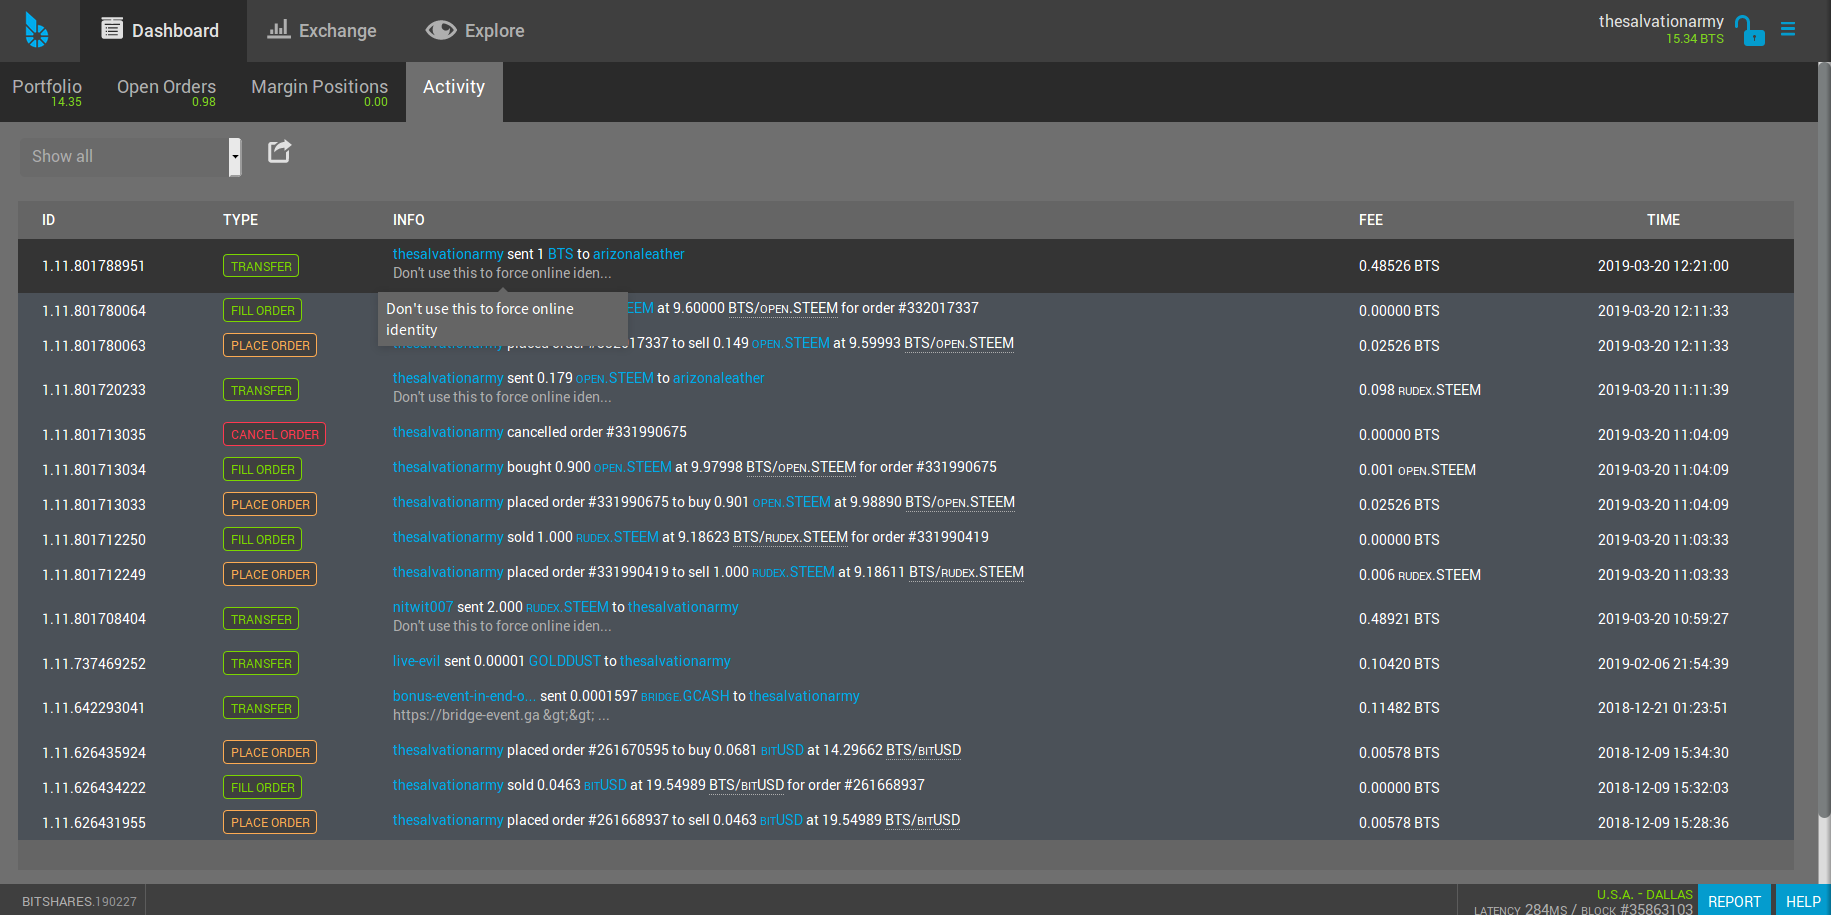Select the Activity tab
This screenshot has height=915, width=1831.
click(x=454, y=92)
